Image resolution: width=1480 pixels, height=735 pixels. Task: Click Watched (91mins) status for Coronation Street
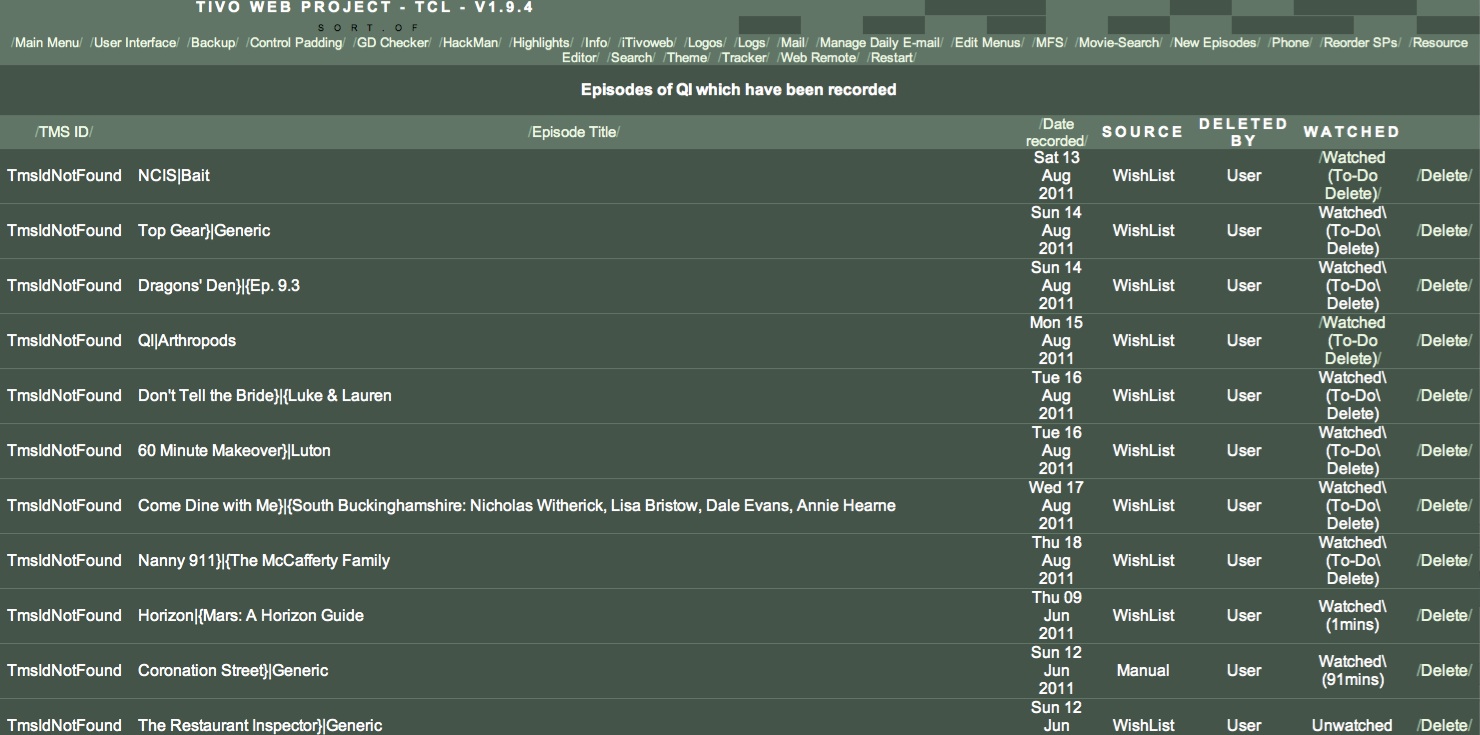(x=1352, y=671)
